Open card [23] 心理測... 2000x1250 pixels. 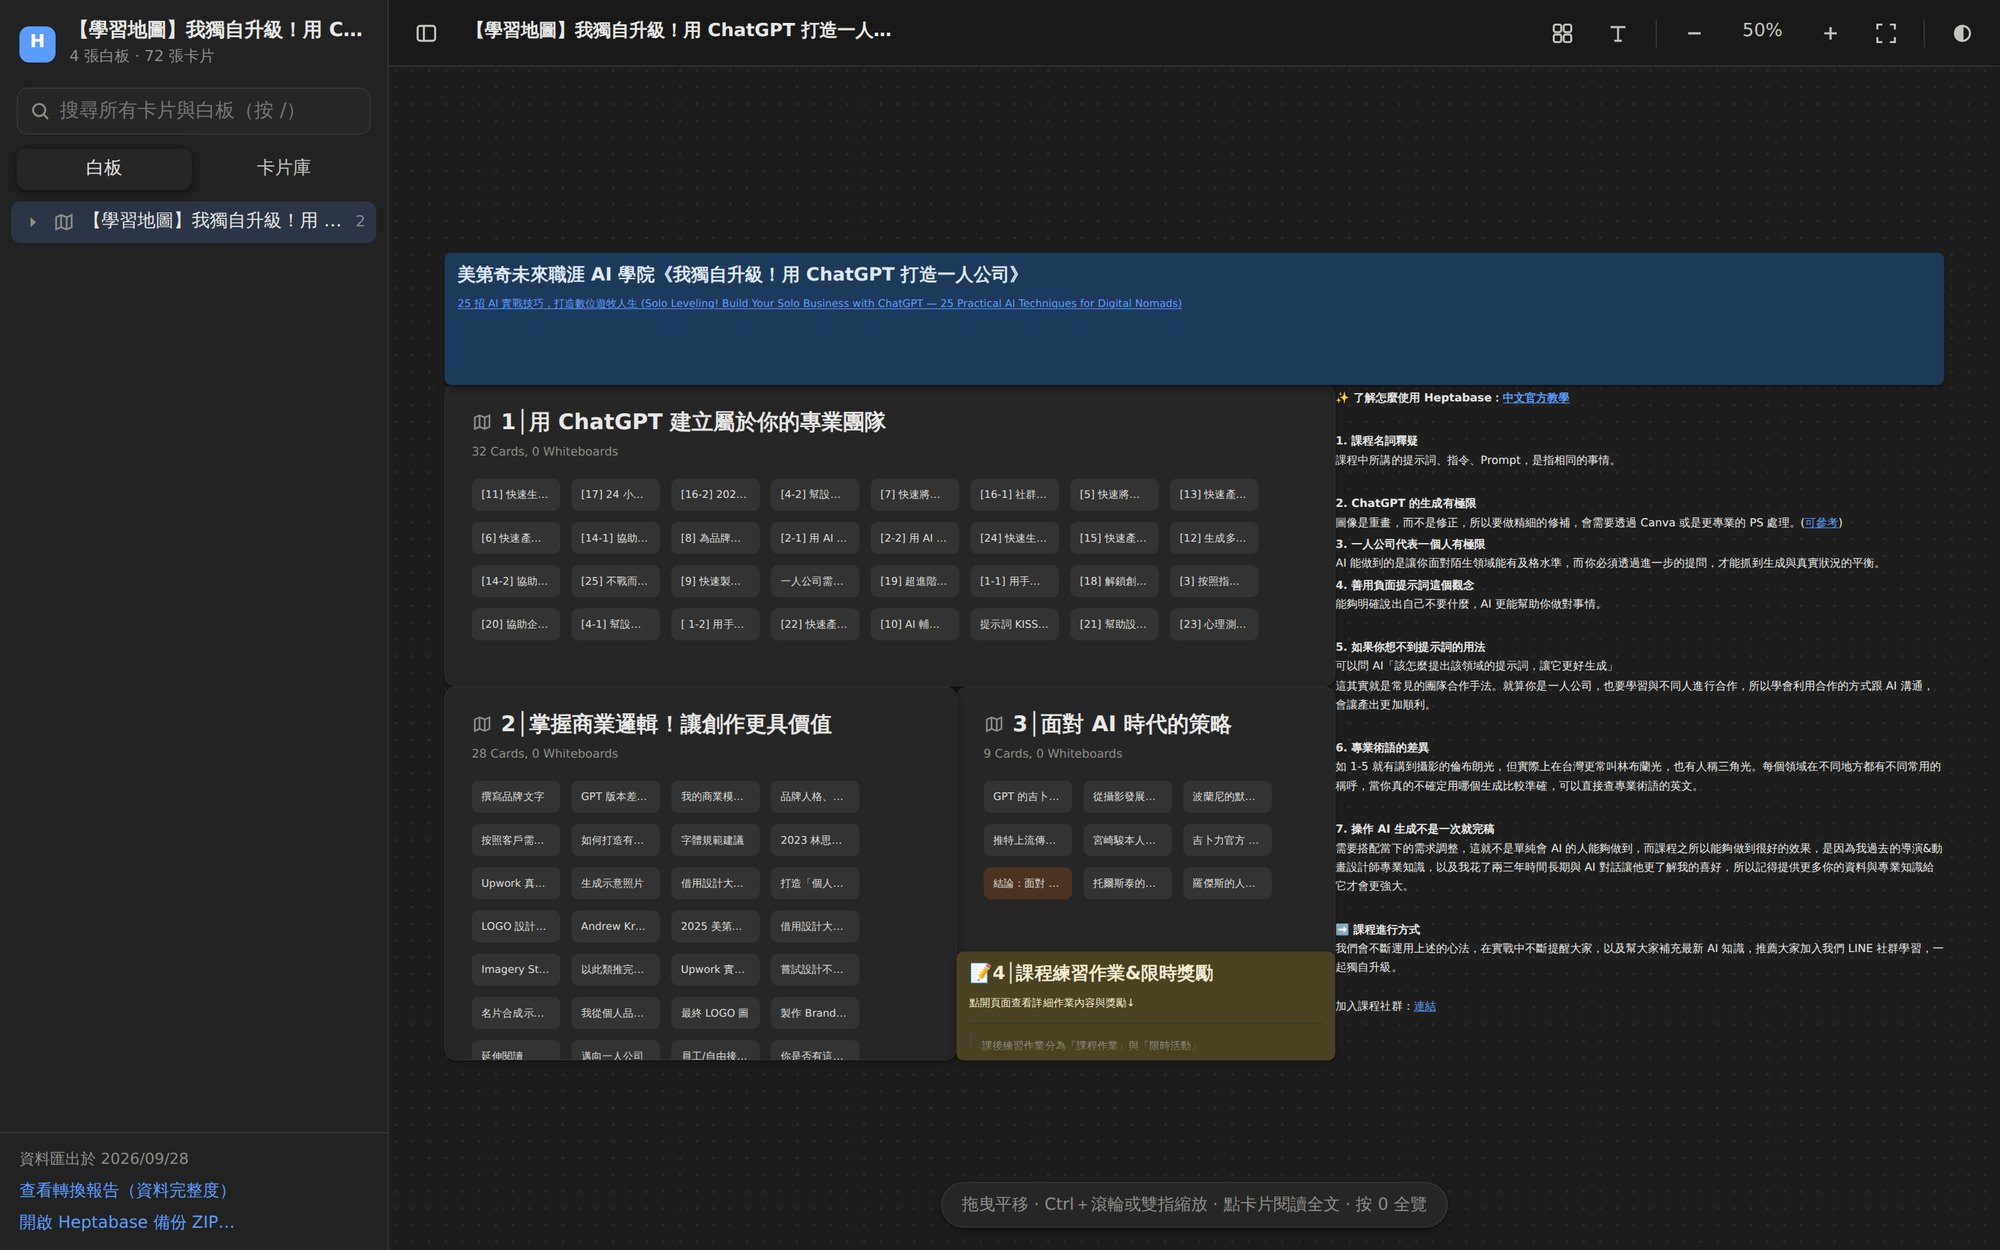1214,624
